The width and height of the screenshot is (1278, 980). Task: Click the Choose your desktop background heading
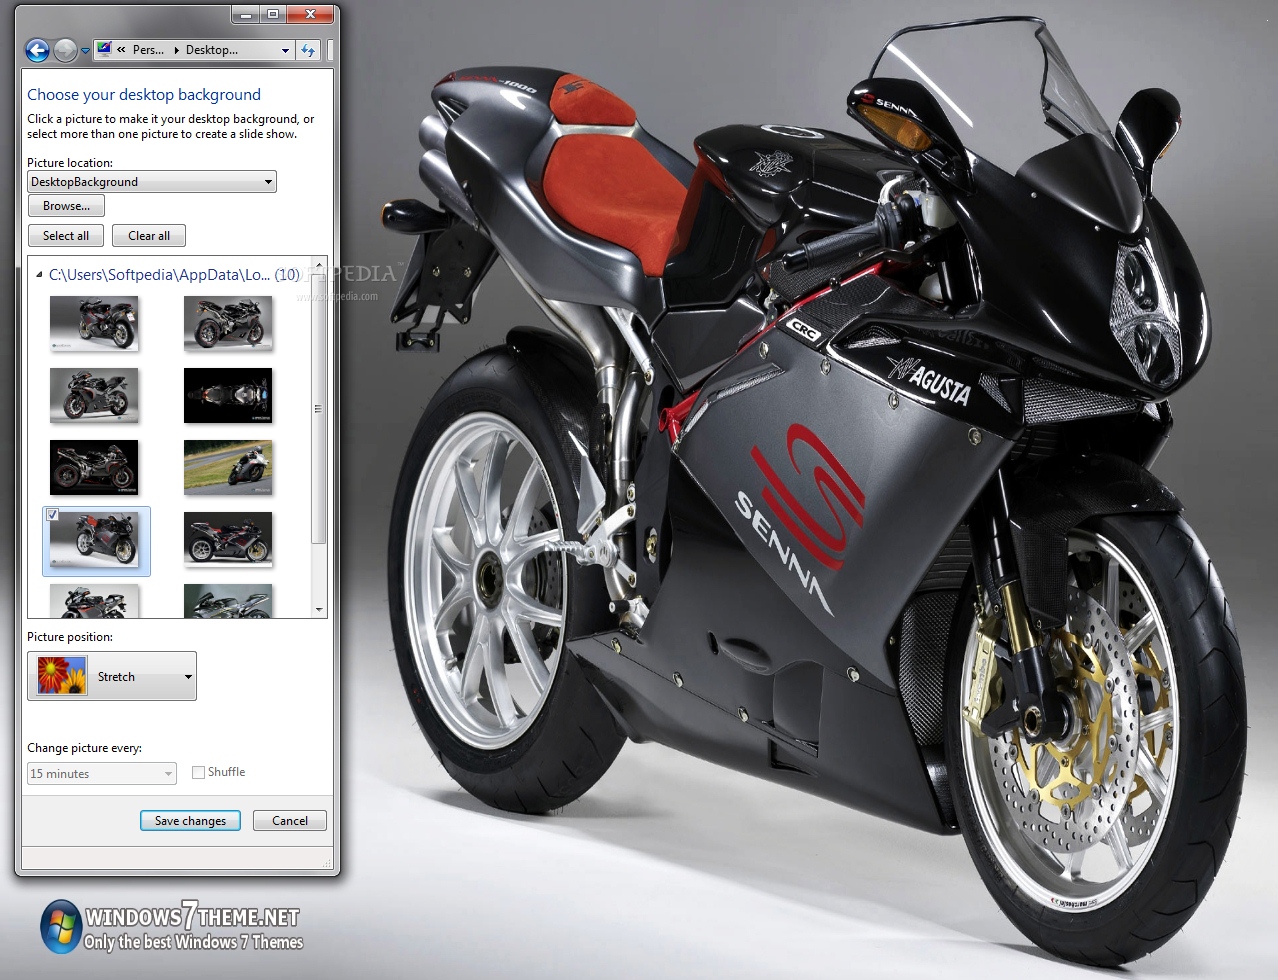(144, 94)
